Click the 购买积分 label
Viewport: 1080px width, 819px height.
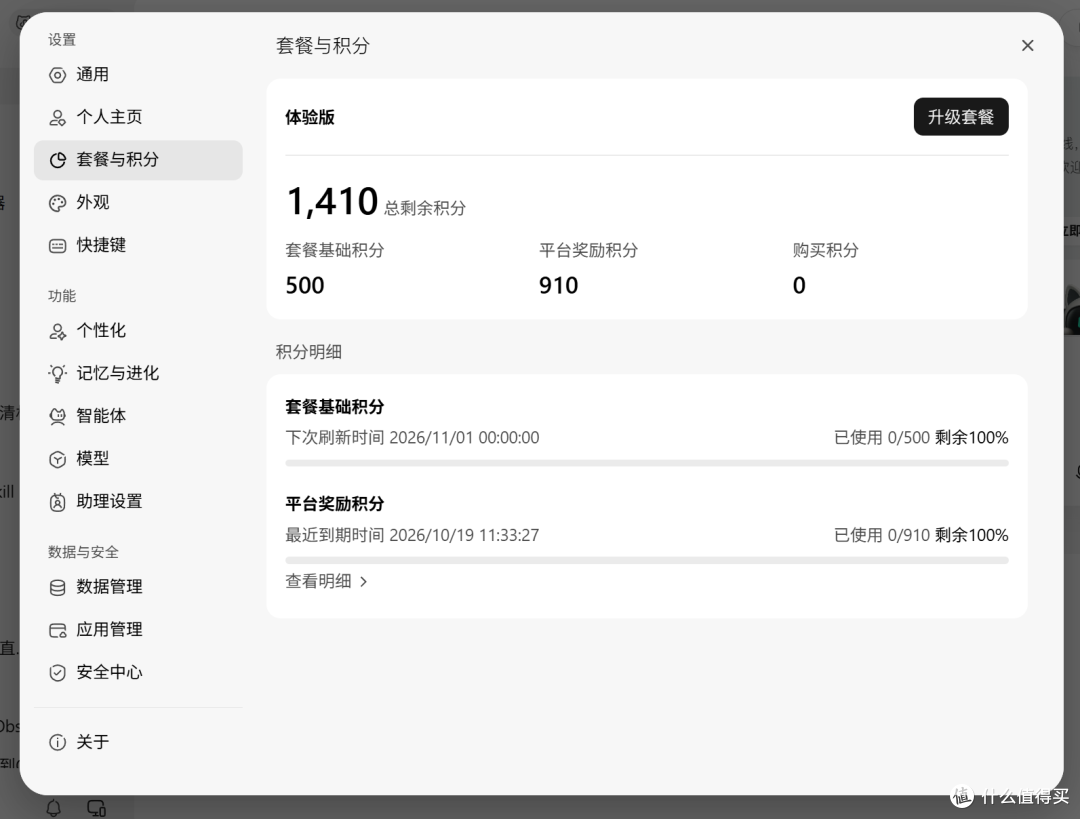pyautogui.click(x=826, y=251)
